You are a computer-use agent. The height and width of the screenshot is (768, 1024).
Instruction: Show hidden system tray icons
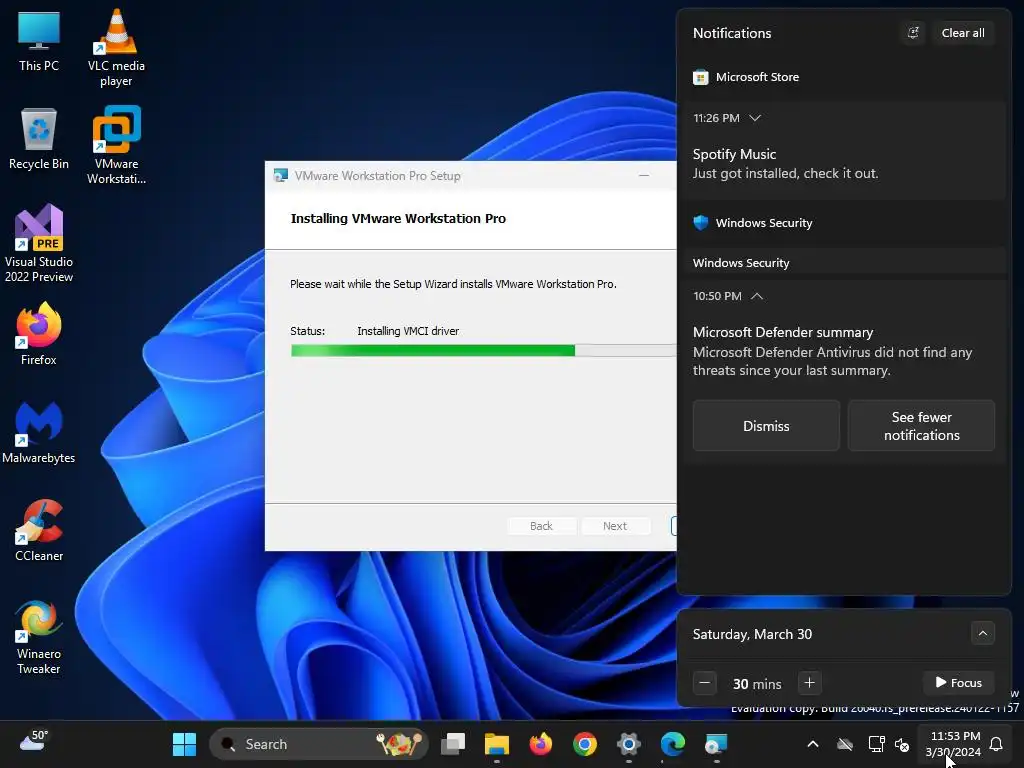tap(813, 744)
